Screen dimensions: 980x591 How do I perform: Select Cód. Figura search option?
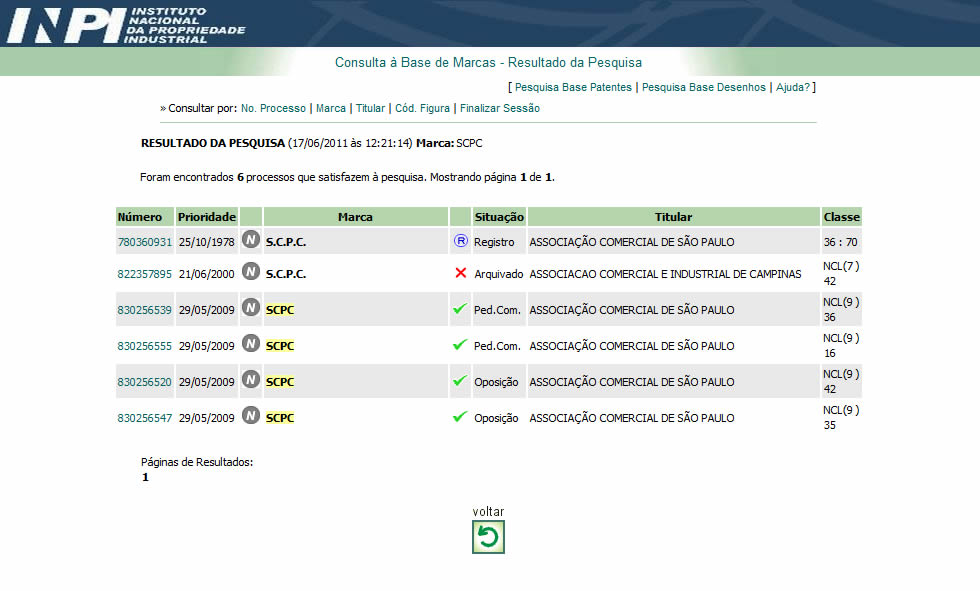pyautogui.click(x=422, y=108)
